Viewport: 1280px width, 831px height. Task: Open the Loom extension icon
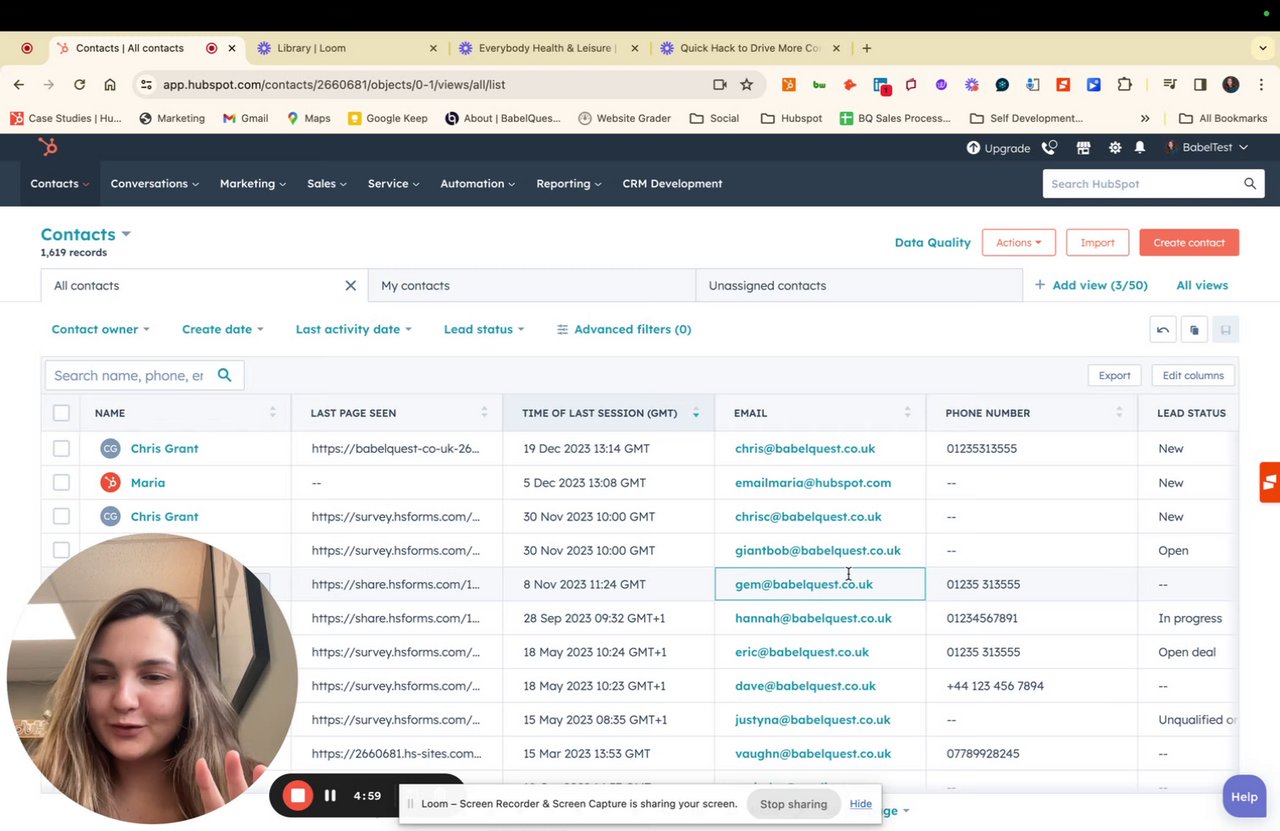[x=972, y=85]
